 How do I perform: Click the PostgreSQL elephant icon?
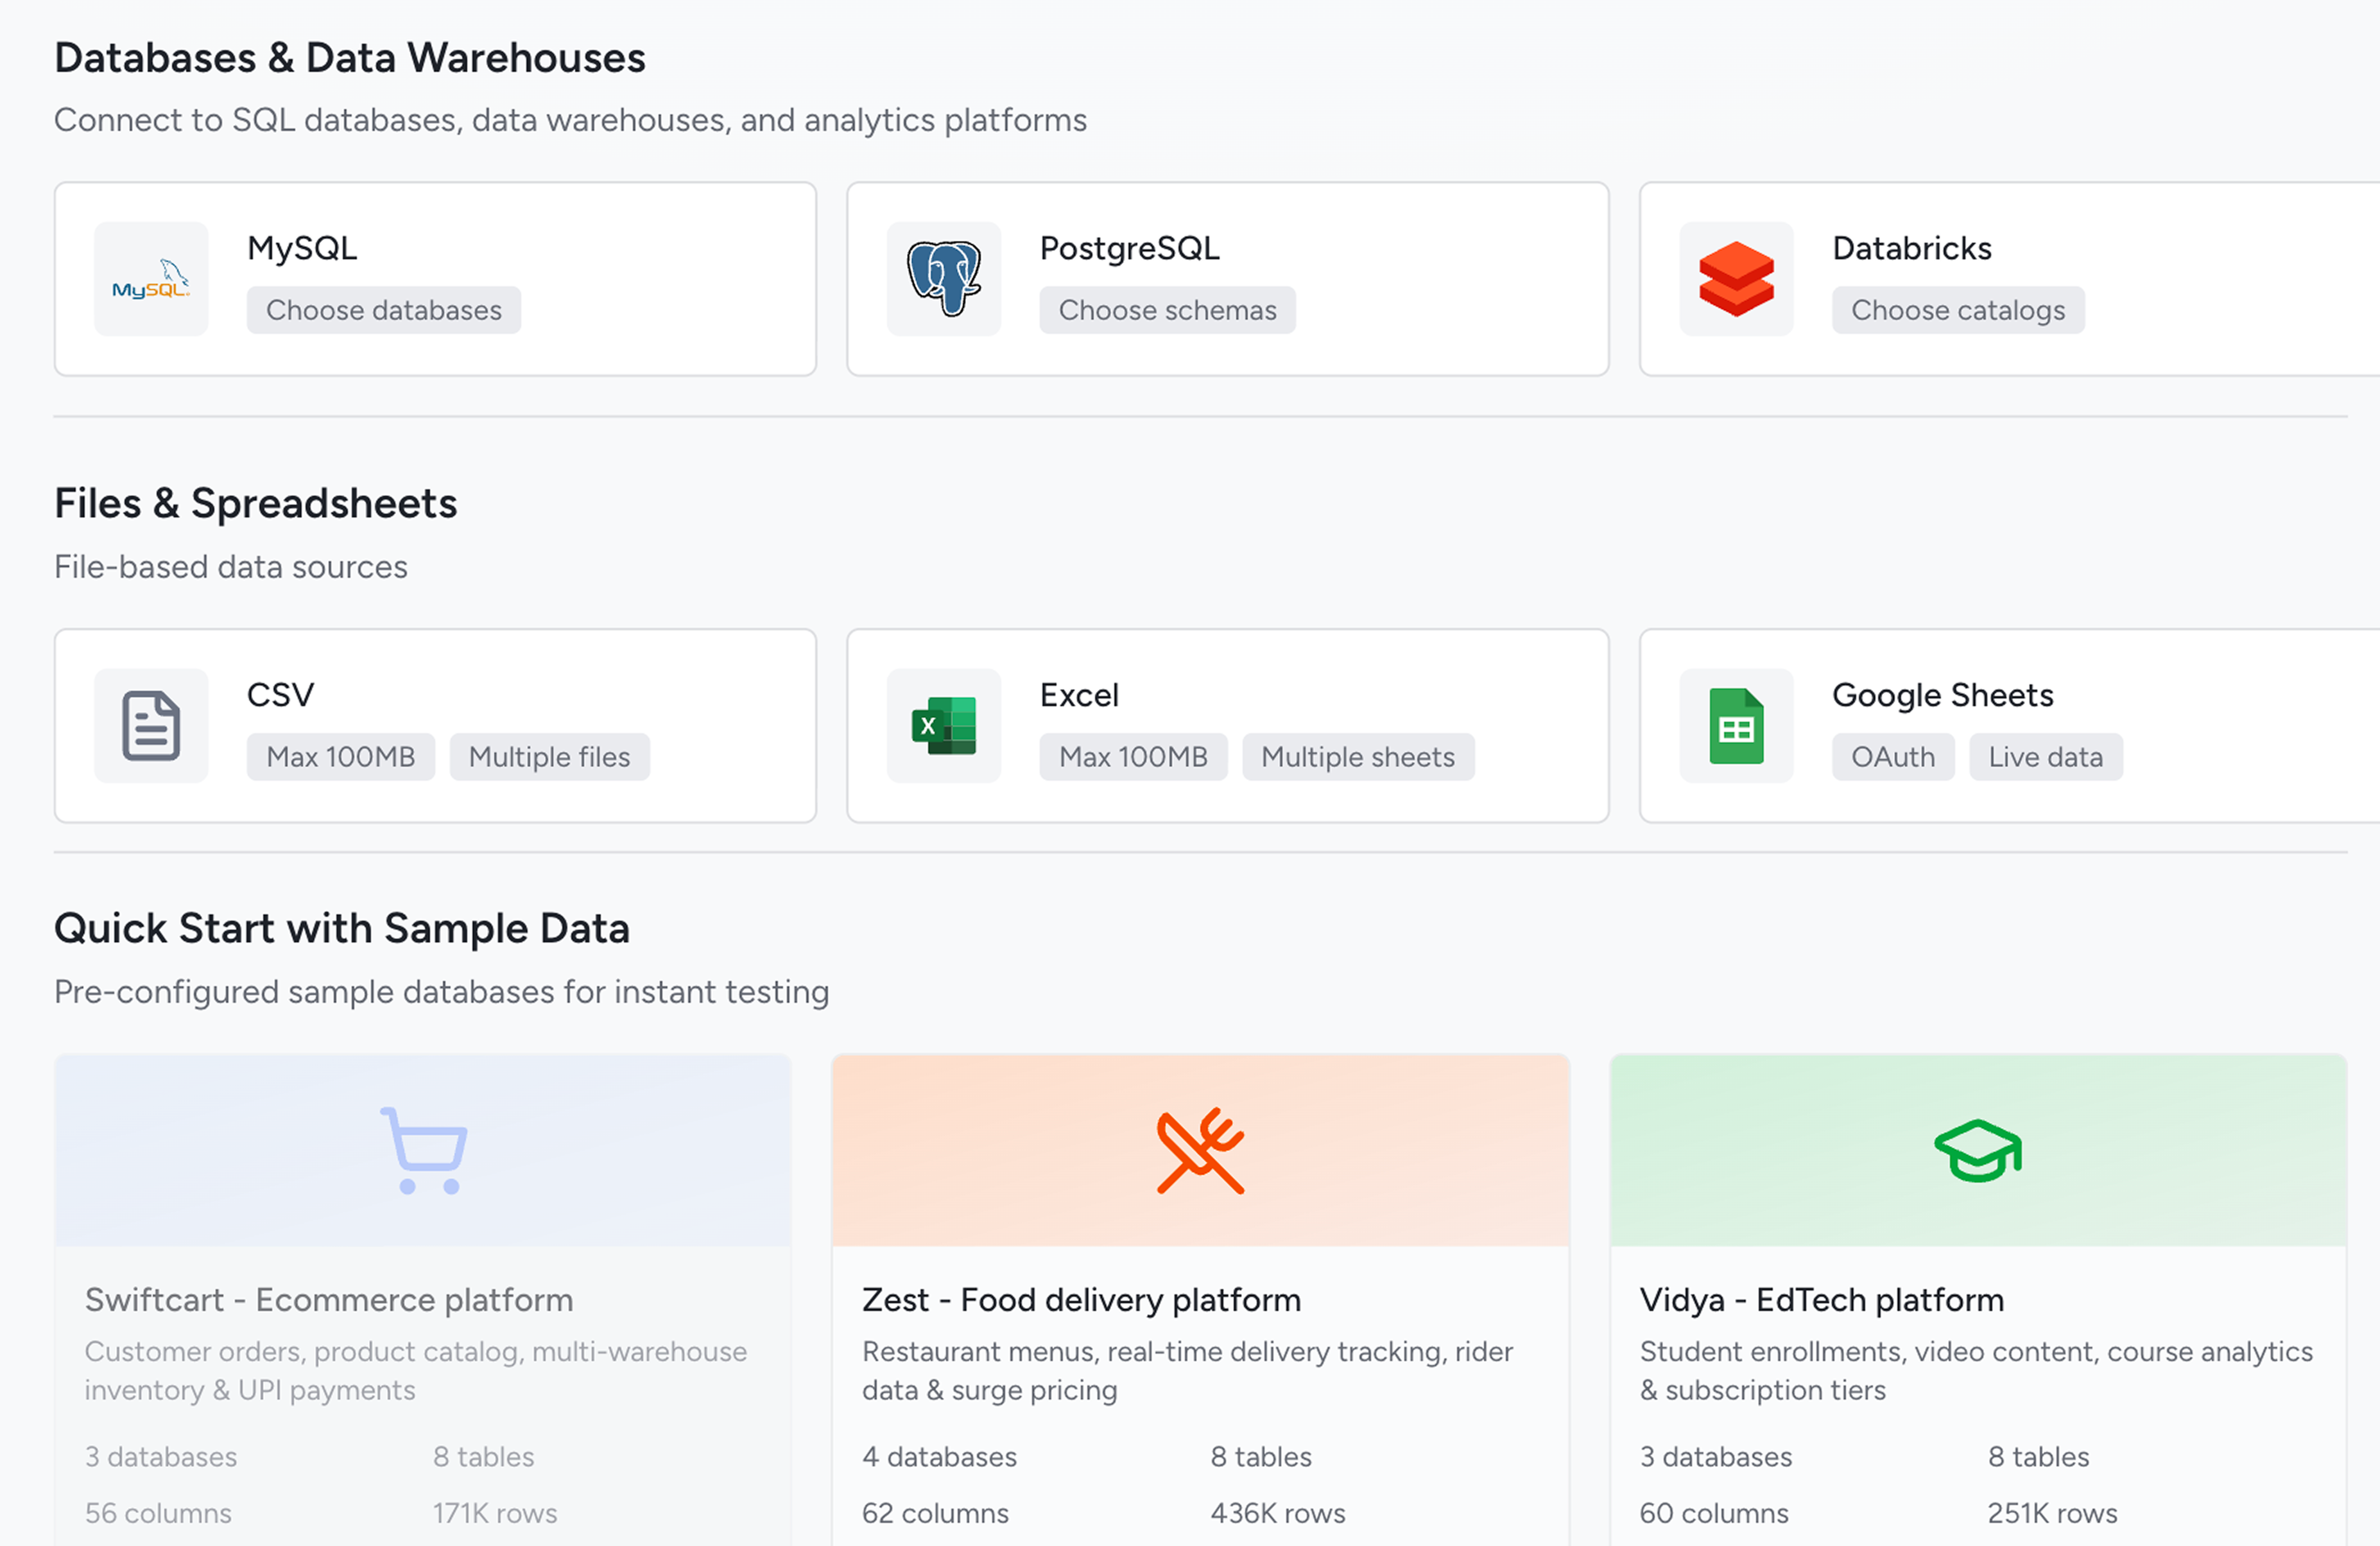coord(943,279)
